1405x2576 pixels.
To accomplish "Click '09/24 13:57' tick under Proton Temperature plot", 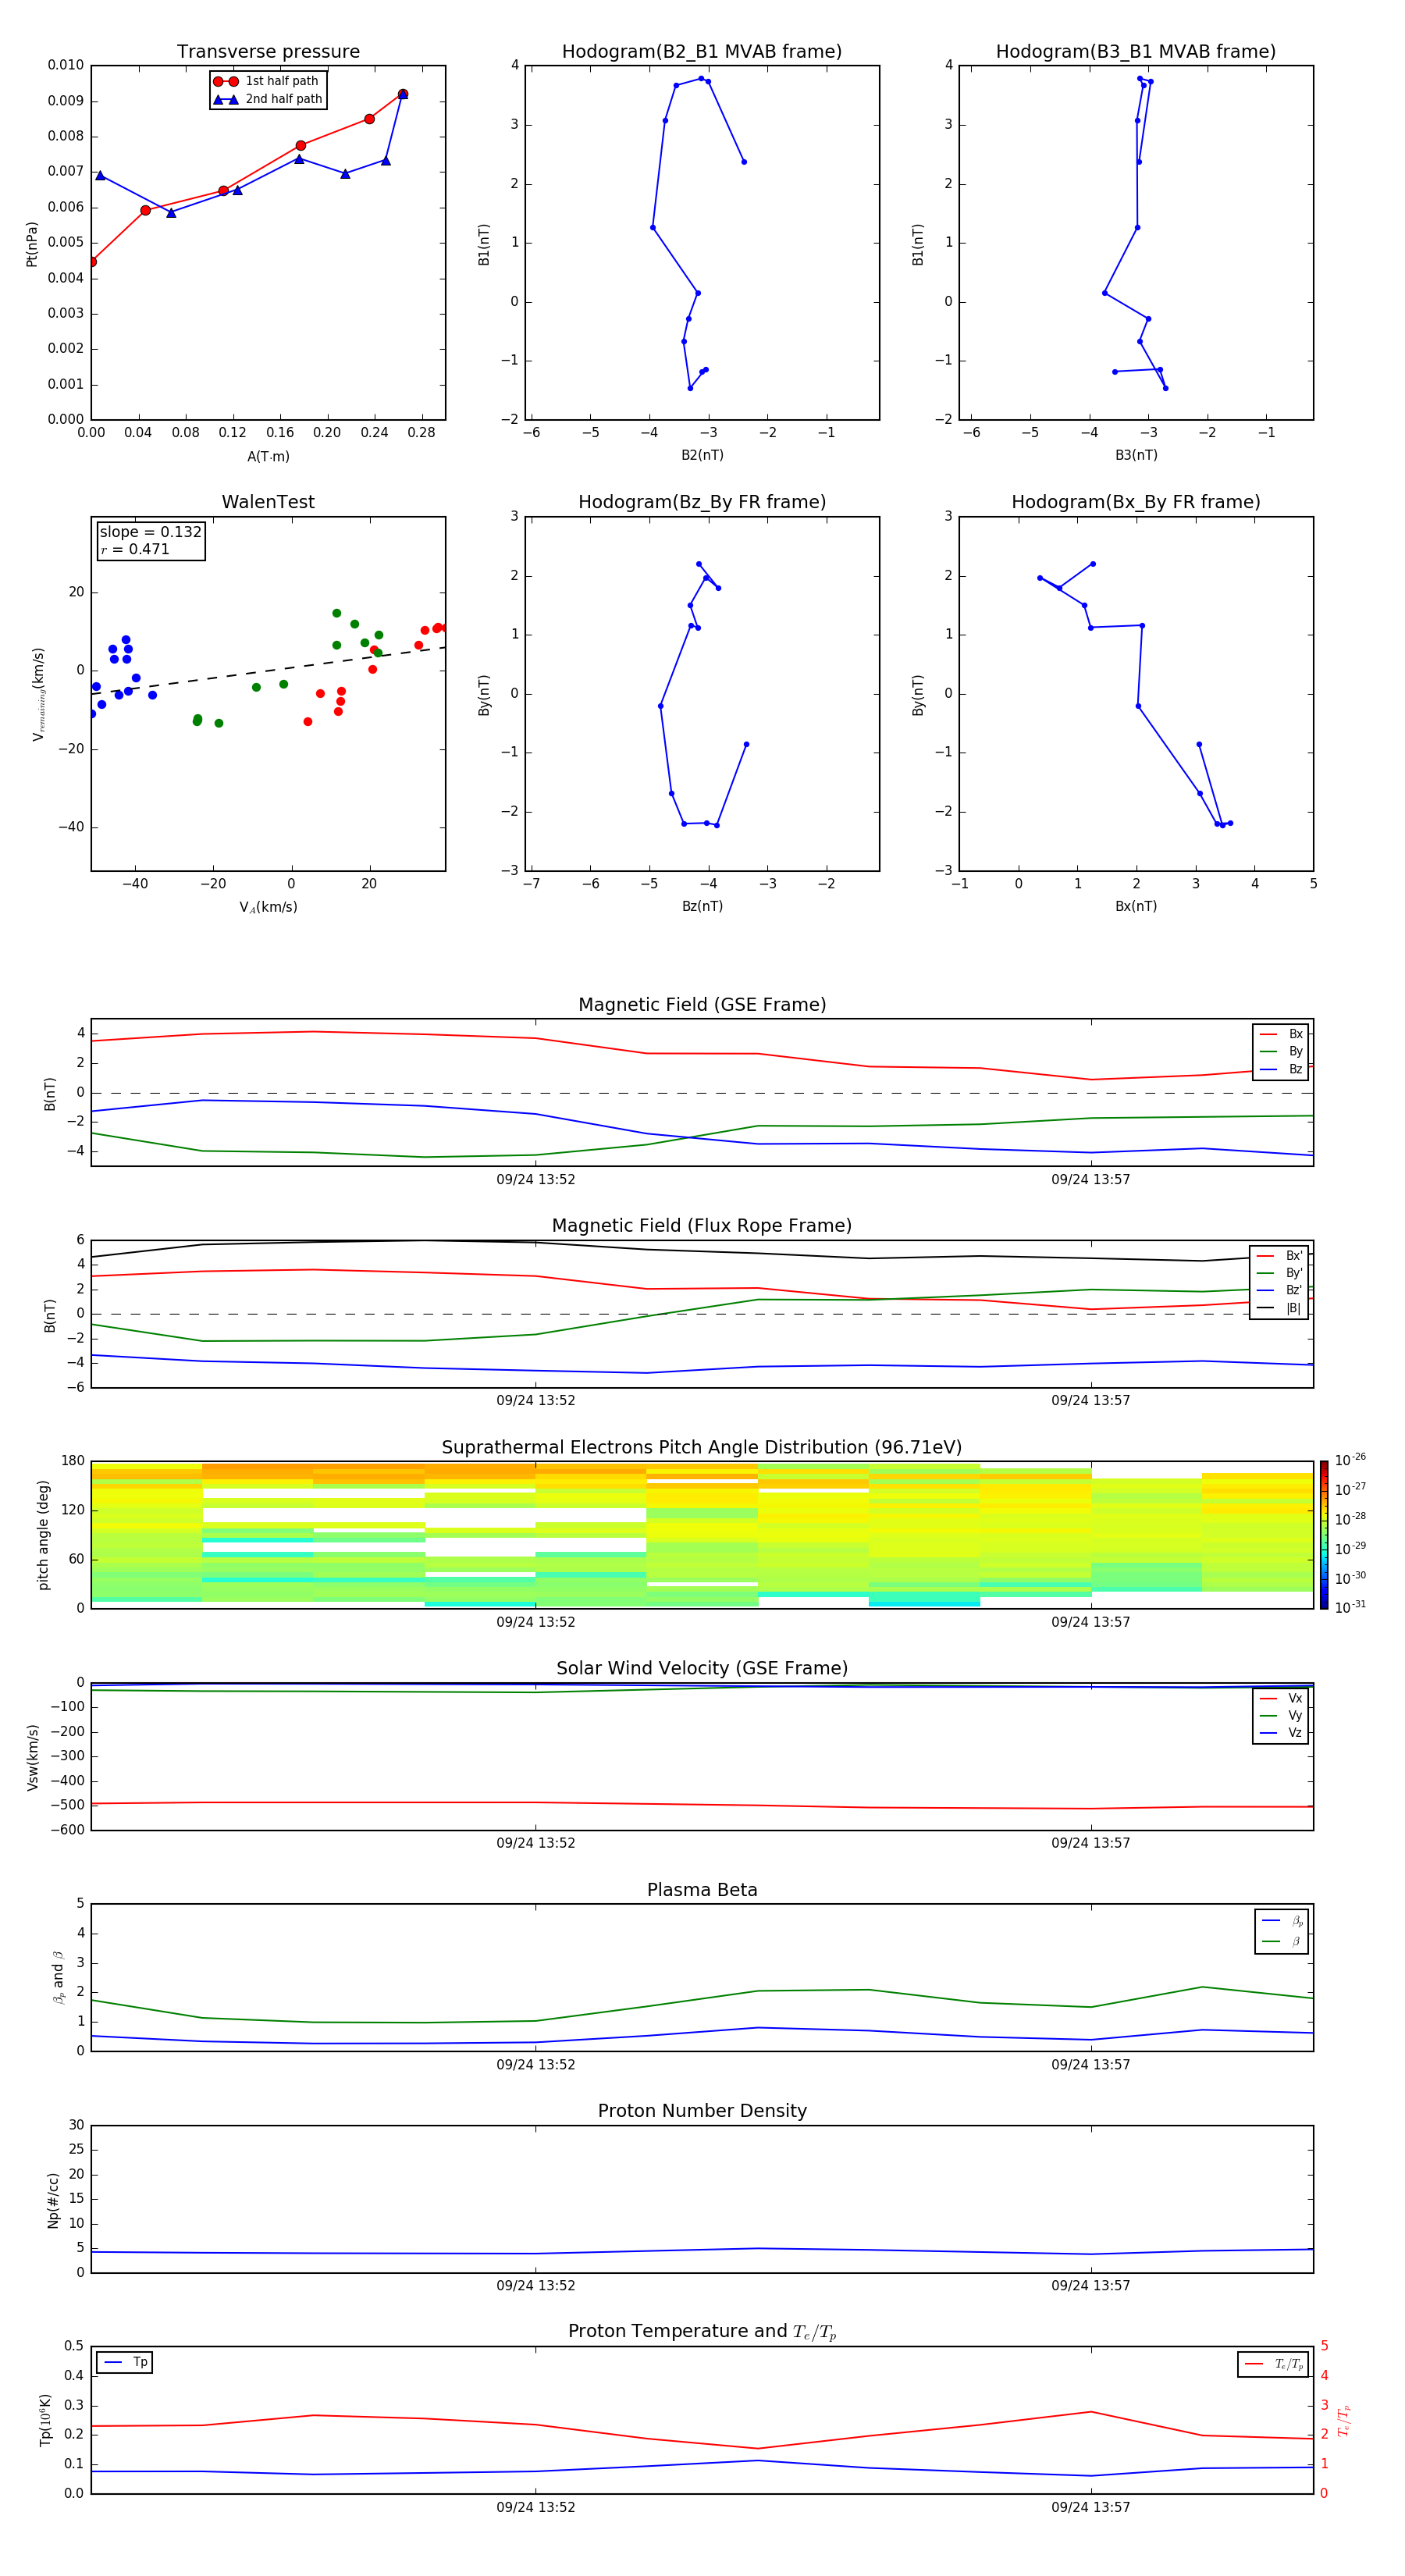I will (x=1091, y=2508).
